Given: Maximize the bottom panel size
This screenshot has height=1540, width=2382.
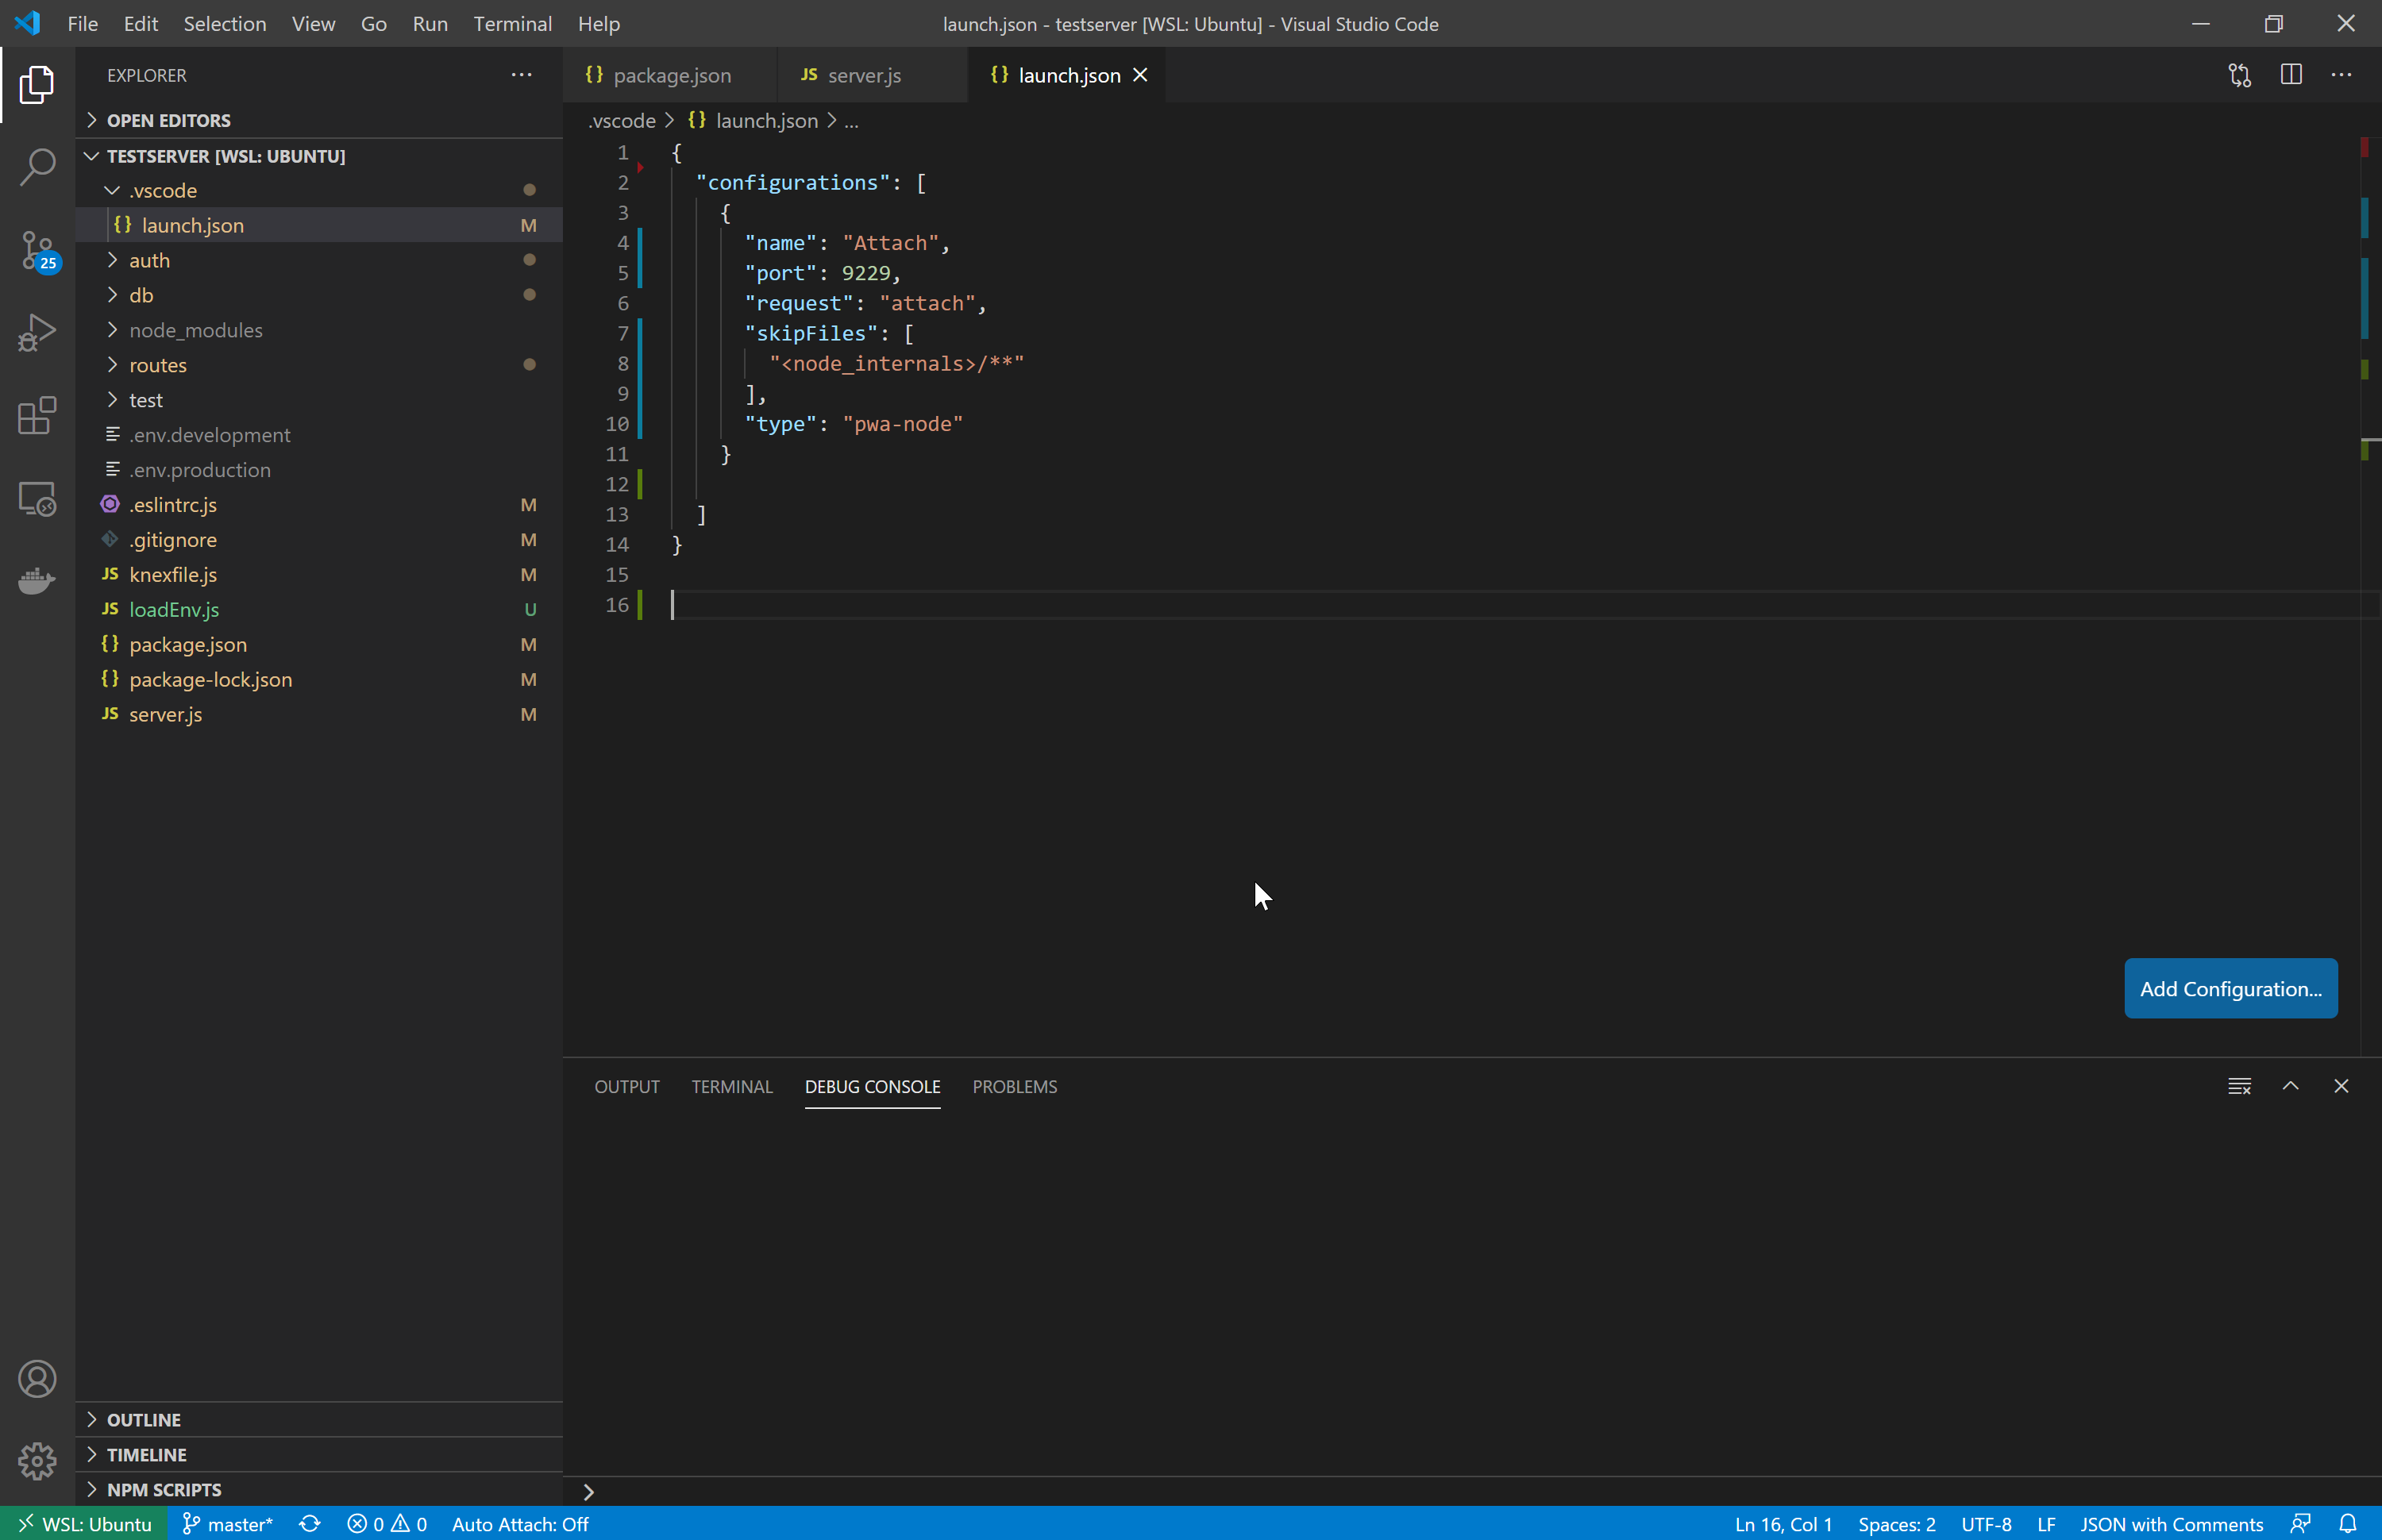Looking at the screenshot, I should pos(2290,1086).
